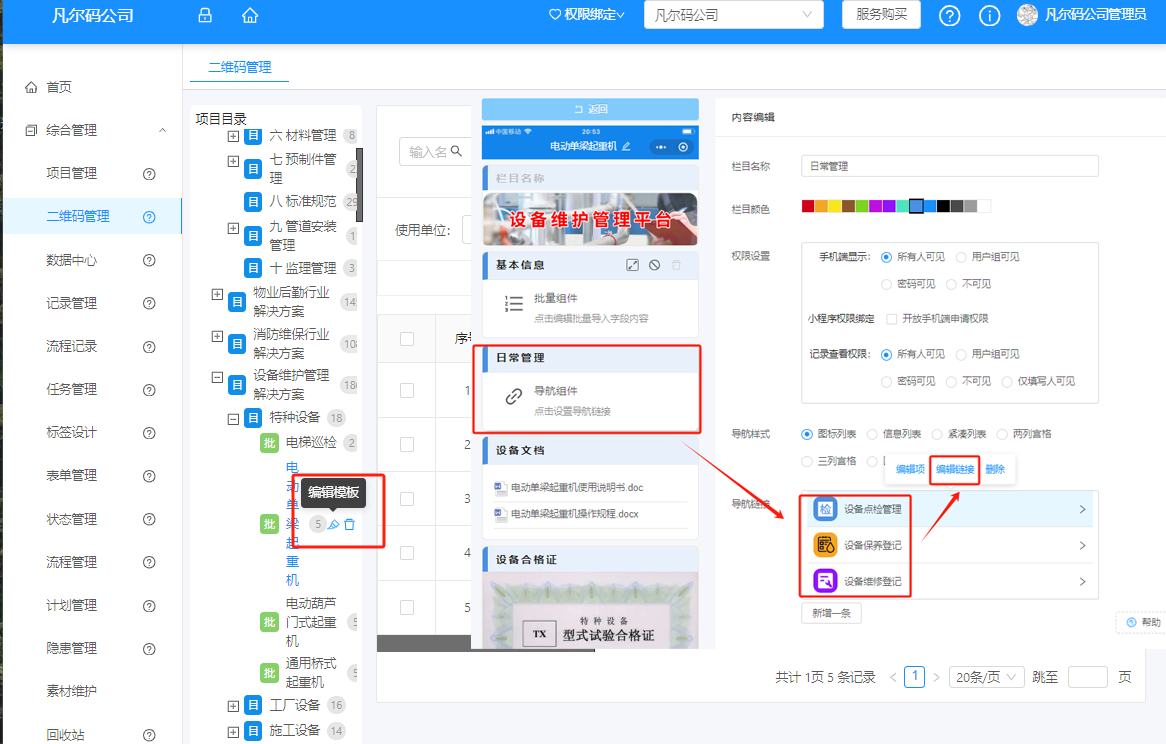Click the lock icon in top bar
Viewport: 1166px width, 744px height.
[205, 15]
